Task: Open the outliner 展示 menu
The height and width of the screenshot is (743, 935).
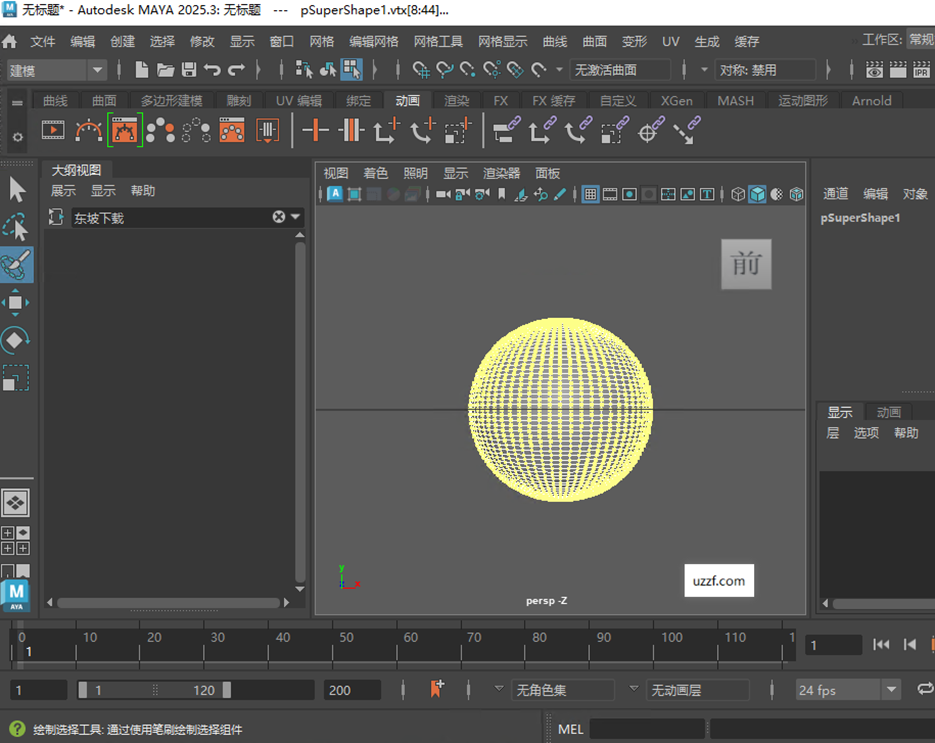Action: (x=63, y=191)
